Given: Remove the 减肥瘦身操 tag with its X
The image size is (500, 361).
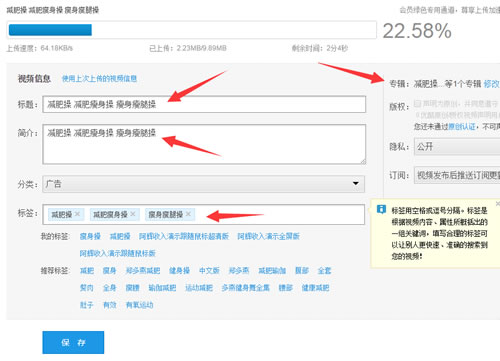Looking at the screenshot, I should 133,214.
